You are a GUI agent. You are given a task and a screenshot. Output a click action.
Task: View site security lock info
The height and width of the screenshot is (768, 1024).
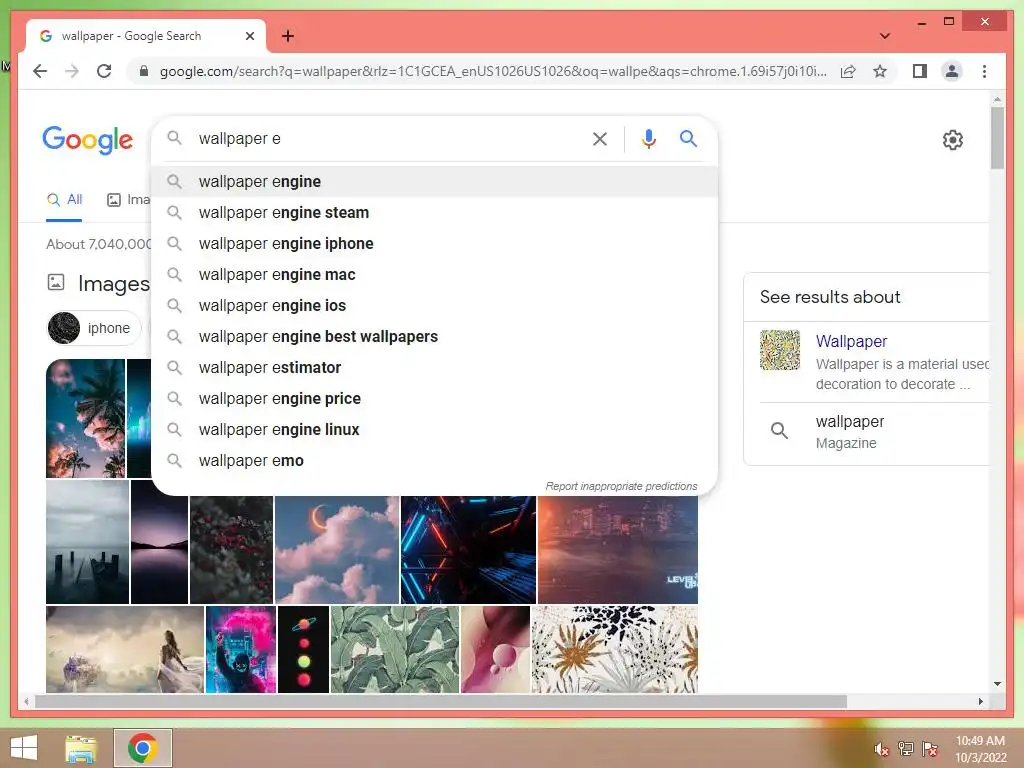pyautogui.click(x=144, y=71)
